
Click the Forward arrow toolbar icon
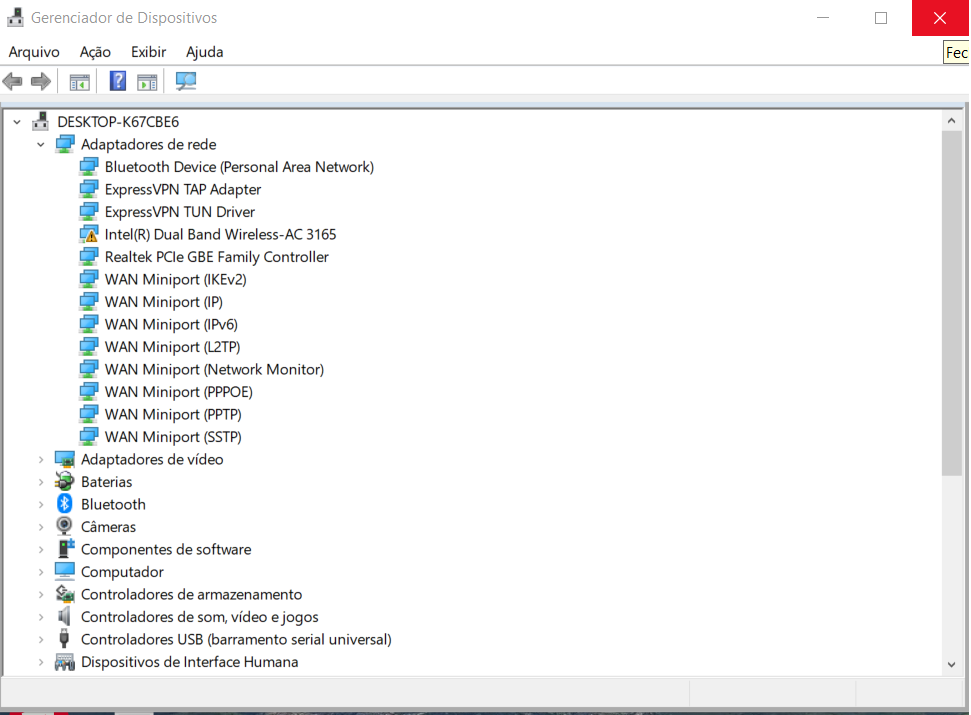[x=41, y=81]
